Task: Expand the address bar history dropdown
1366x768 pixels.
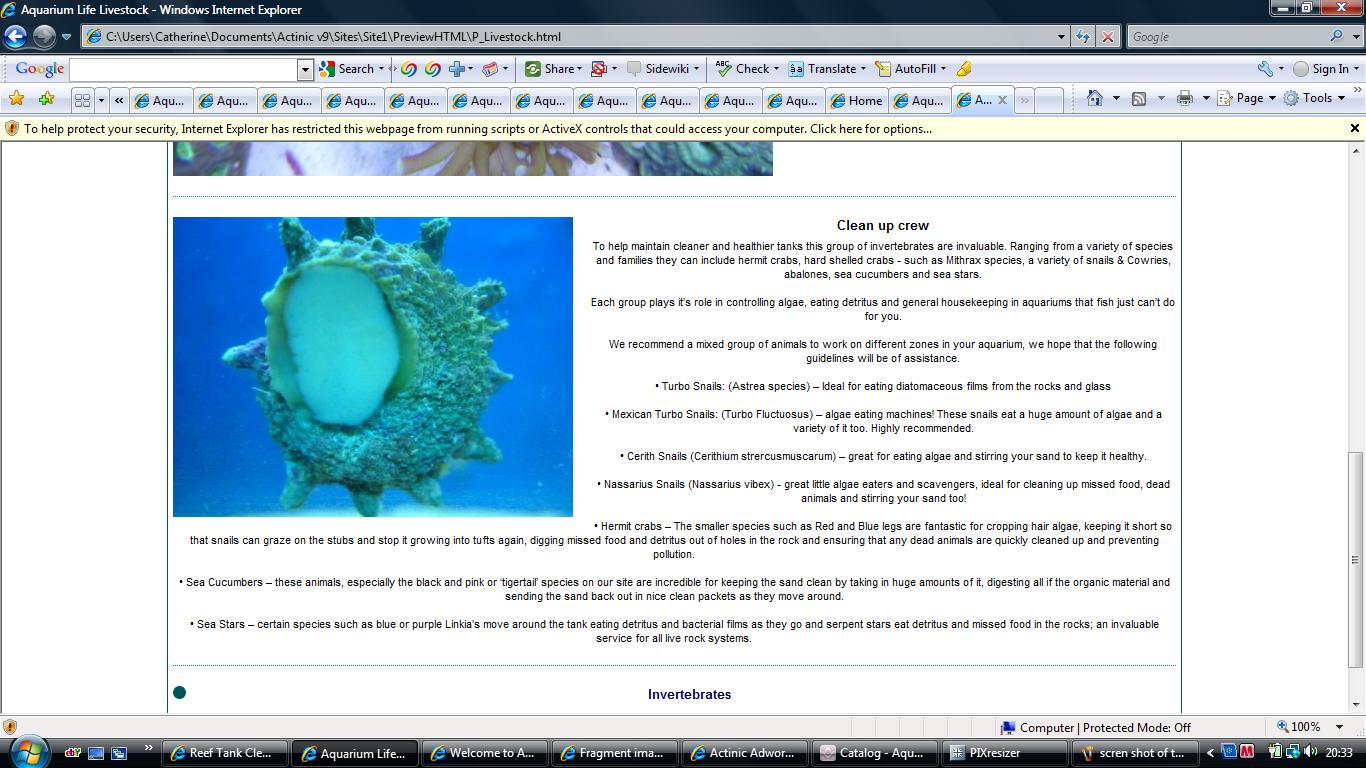Action: tap(1061, 37)
